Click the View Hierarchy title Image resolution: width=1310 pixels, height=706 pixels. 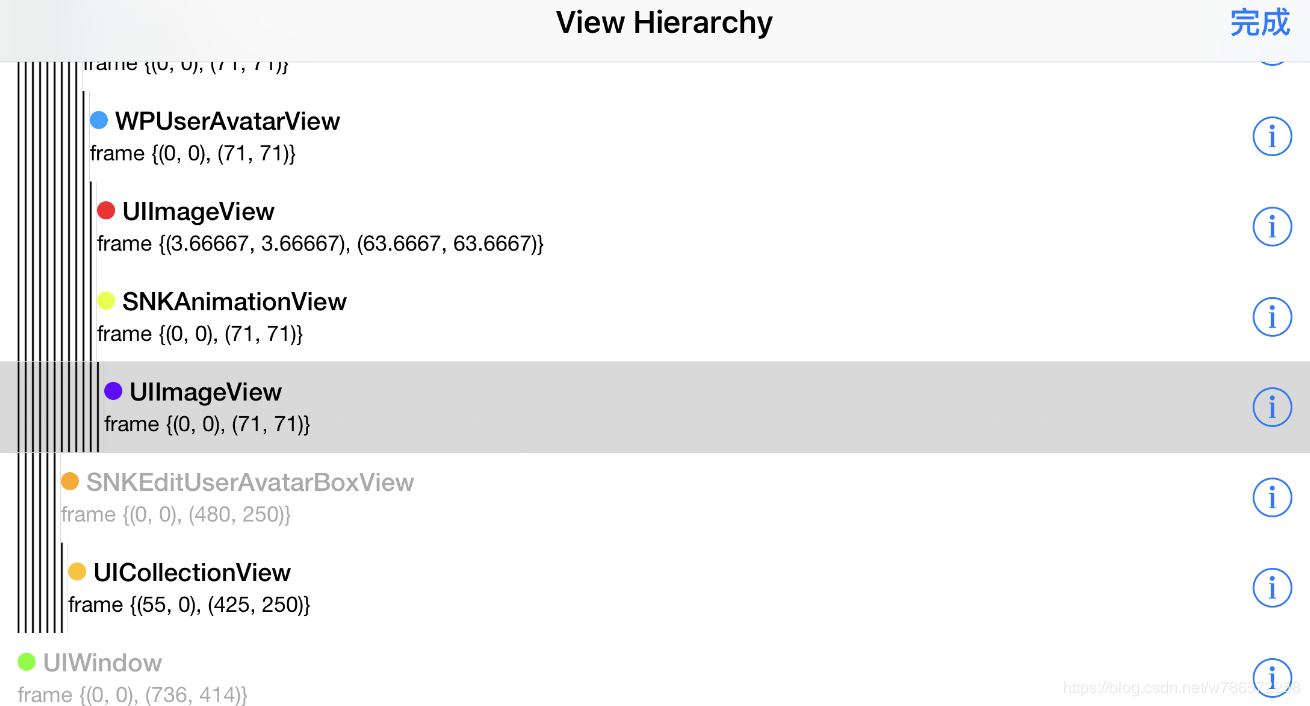(x=664, y=22)
